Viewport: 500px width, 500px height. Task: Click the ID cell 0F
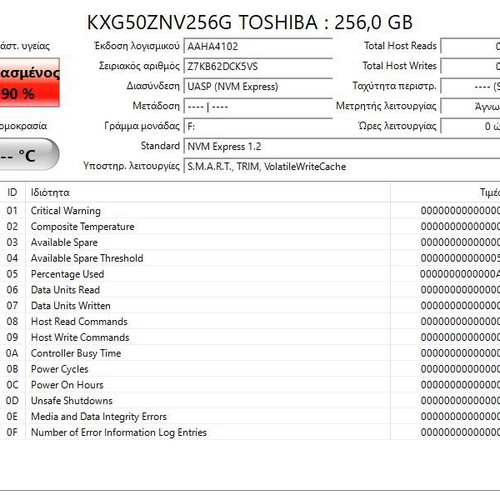(12, 432)
